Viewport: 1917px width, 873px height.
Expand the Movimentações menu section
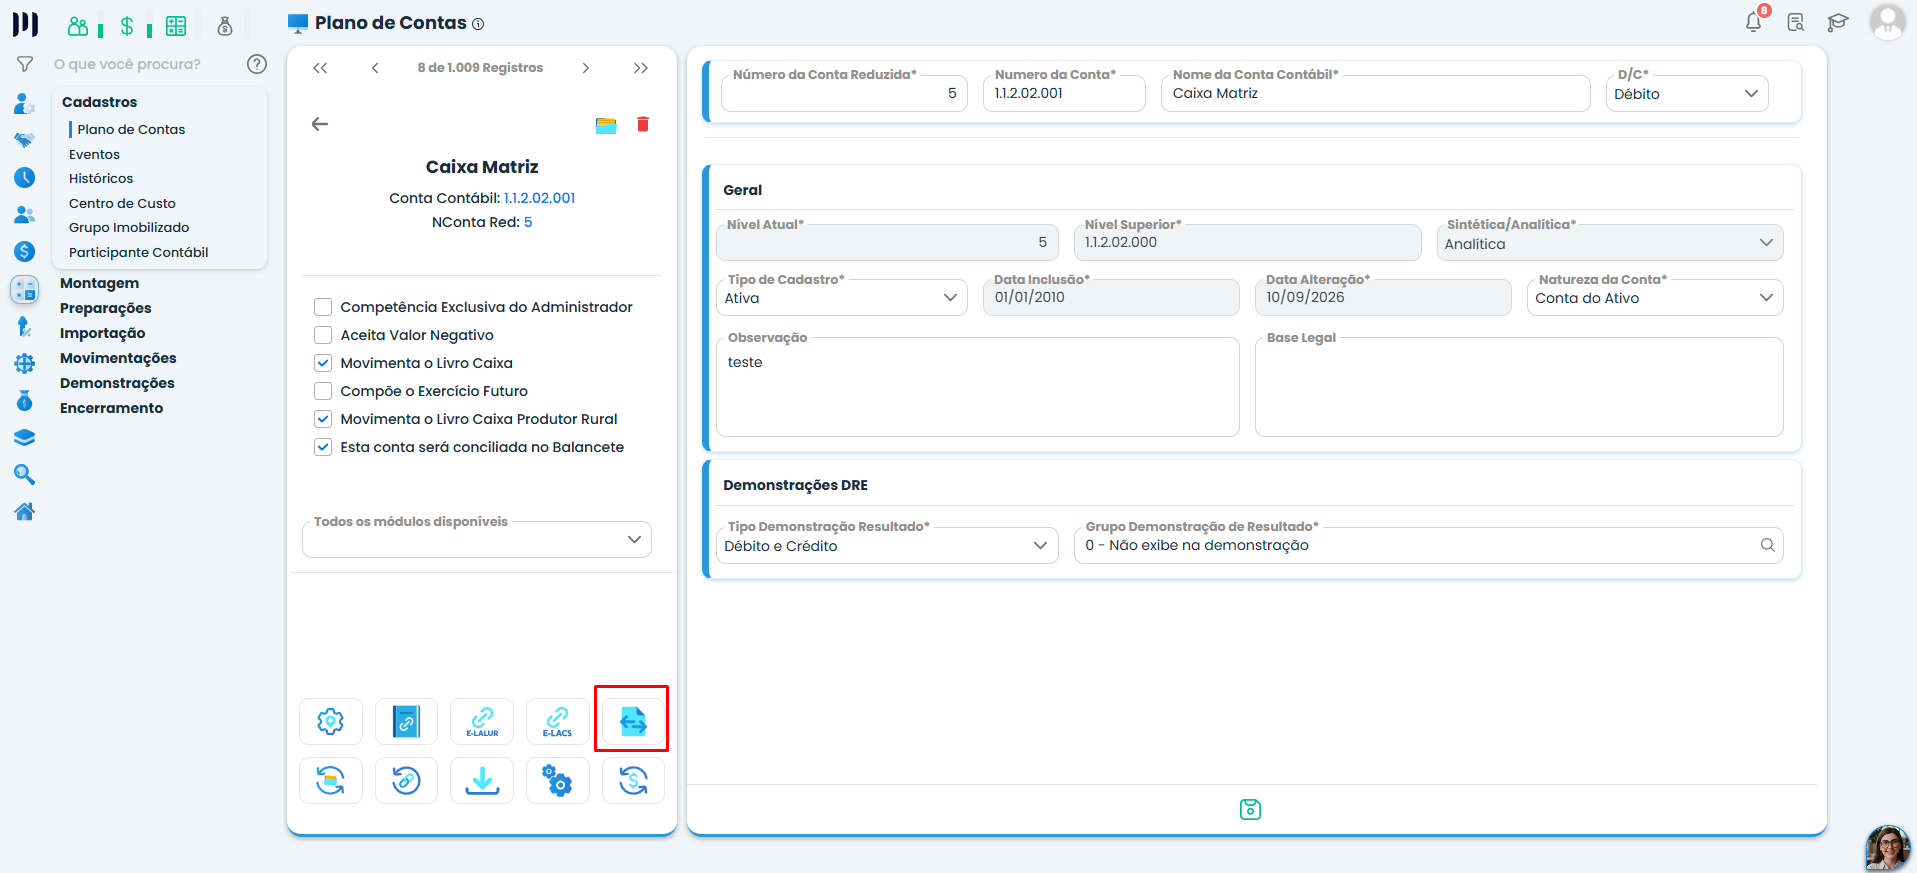pyautogui.click(x=118, y=358)
